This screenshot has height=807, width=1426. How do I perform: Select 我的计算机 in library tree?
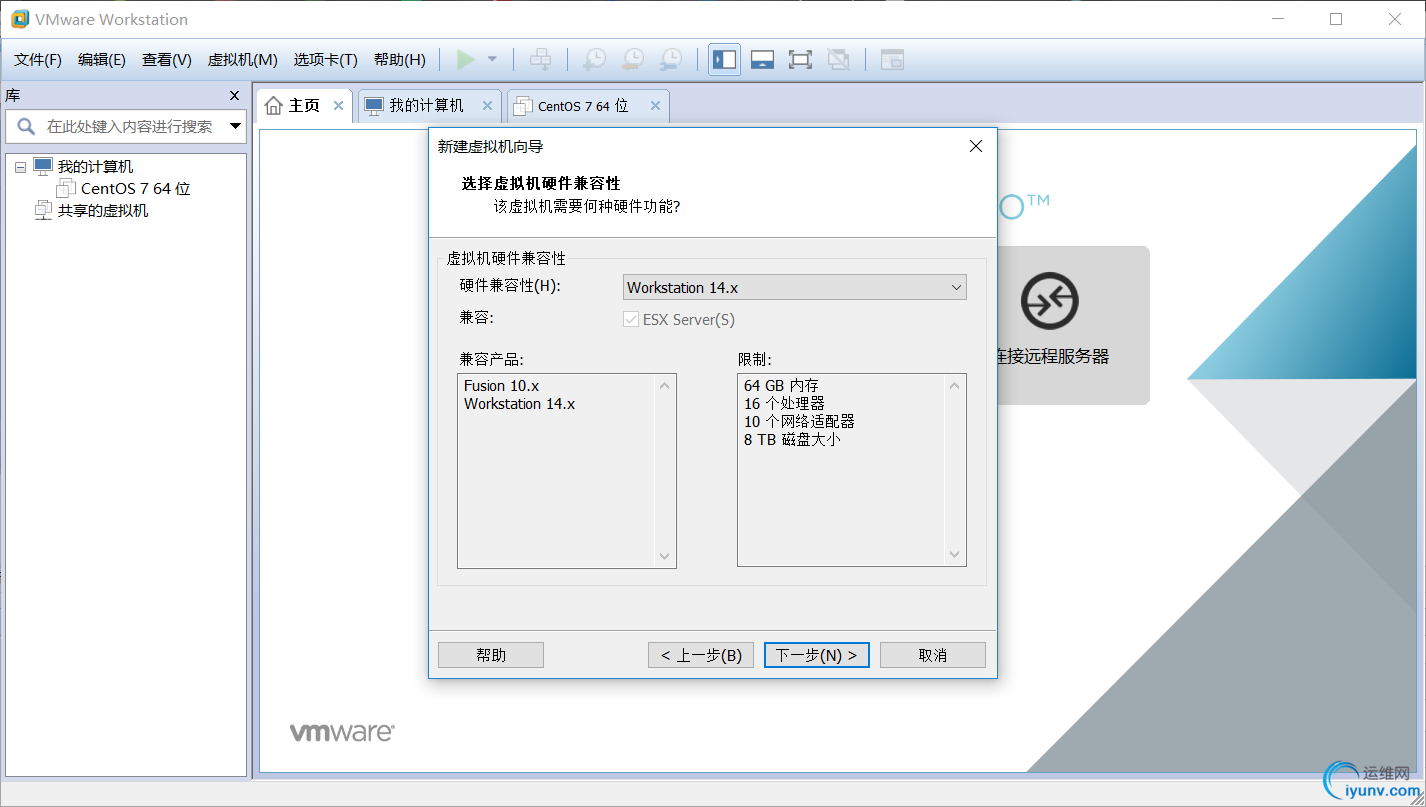coord(95,167)
